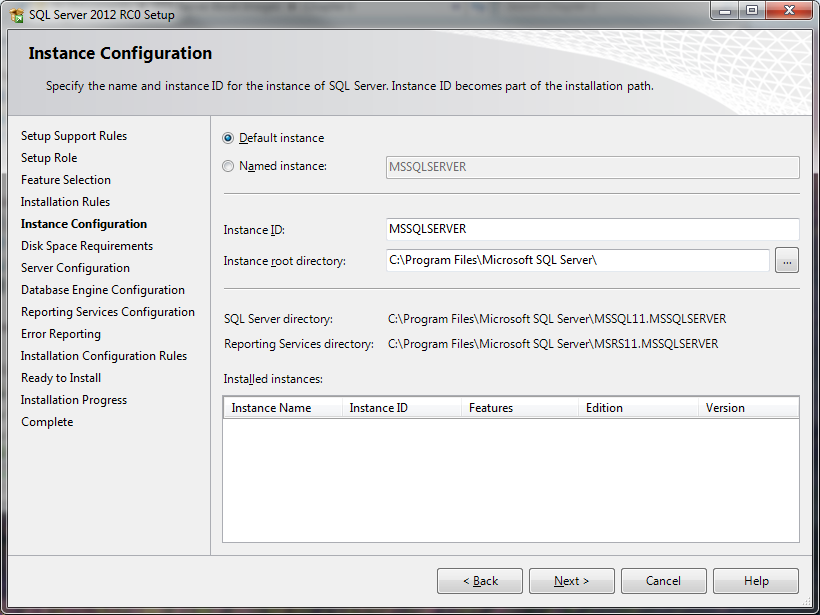Image resolution: width=820 pixels, height=615 pixels.
Task: Click the Edition column header
Action: click(x=639, y=408)
